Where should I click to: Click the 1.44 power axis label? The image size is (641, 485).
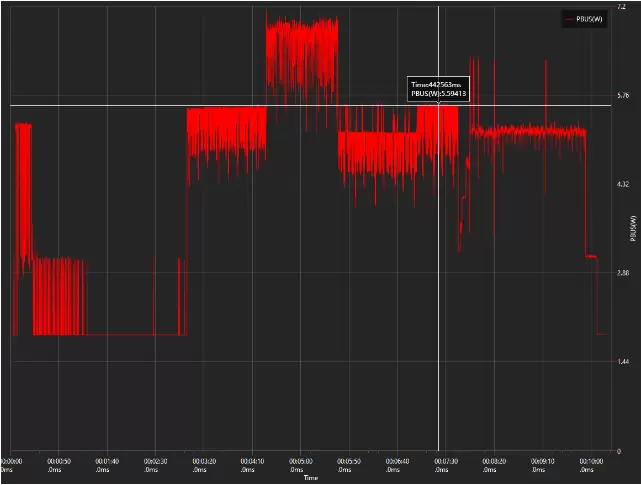point(623,362)
